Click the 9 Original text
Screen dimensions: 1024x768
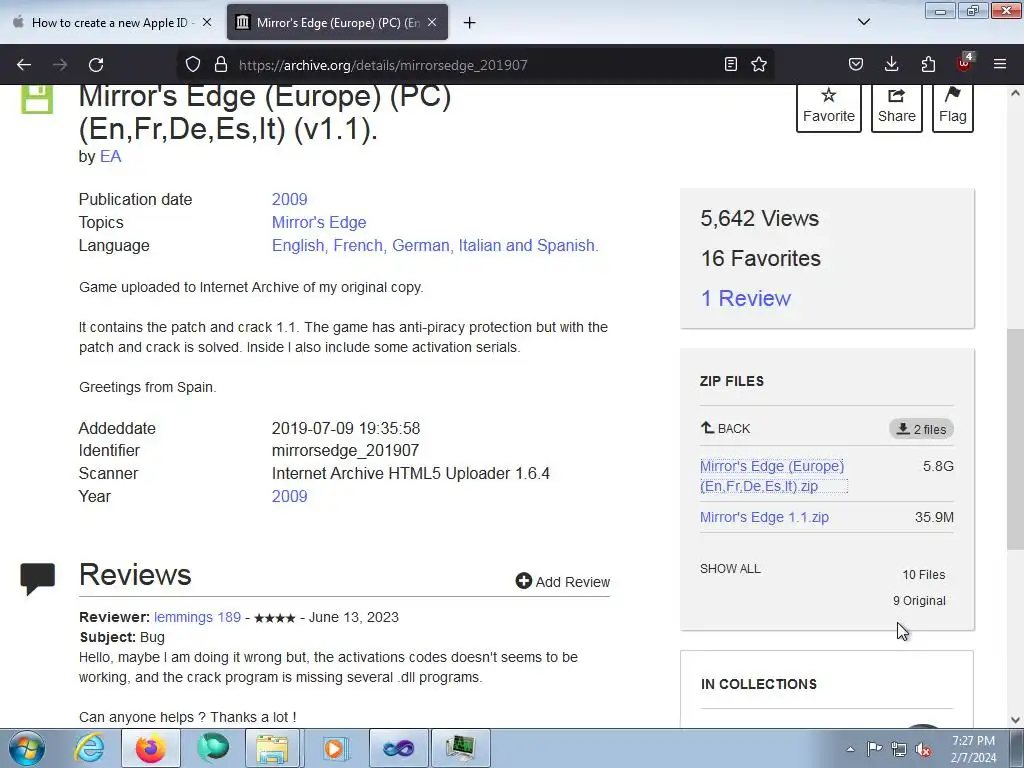pos(919,601)
